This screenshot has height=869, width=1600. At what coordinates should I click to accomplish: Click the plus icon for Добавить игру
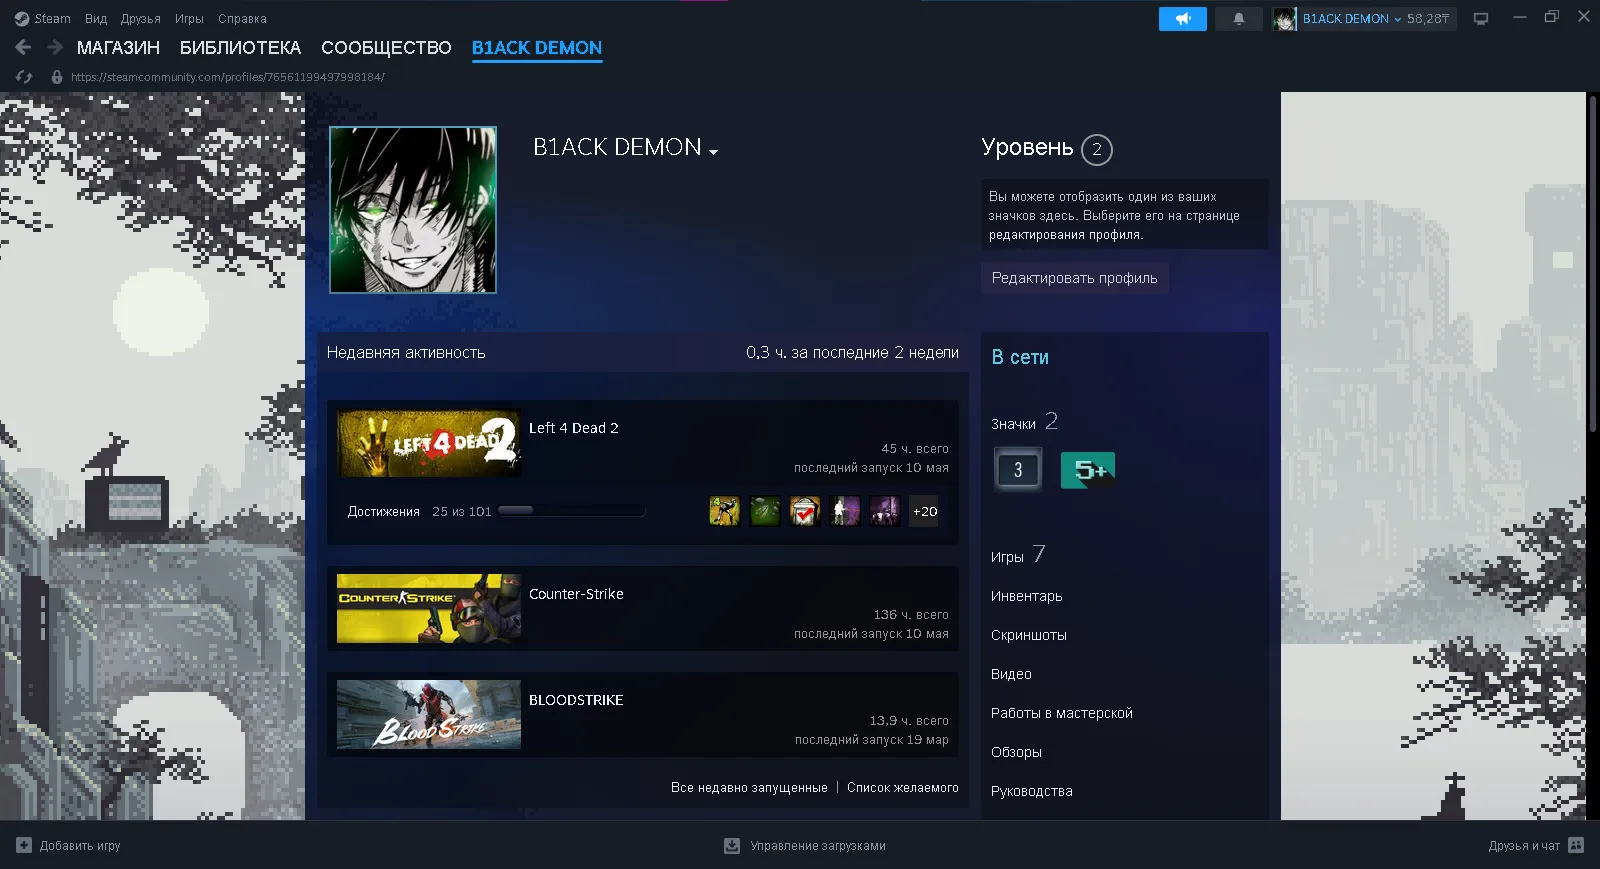pos(24,845)
